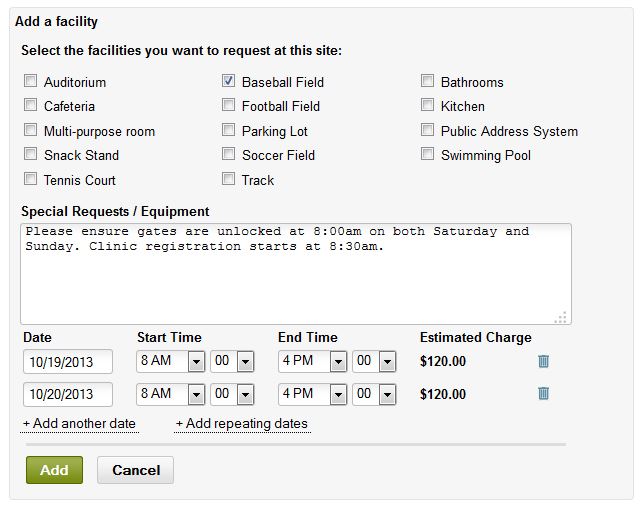Click the green Add button
This screenshot has height=508, width=643.
54,470
